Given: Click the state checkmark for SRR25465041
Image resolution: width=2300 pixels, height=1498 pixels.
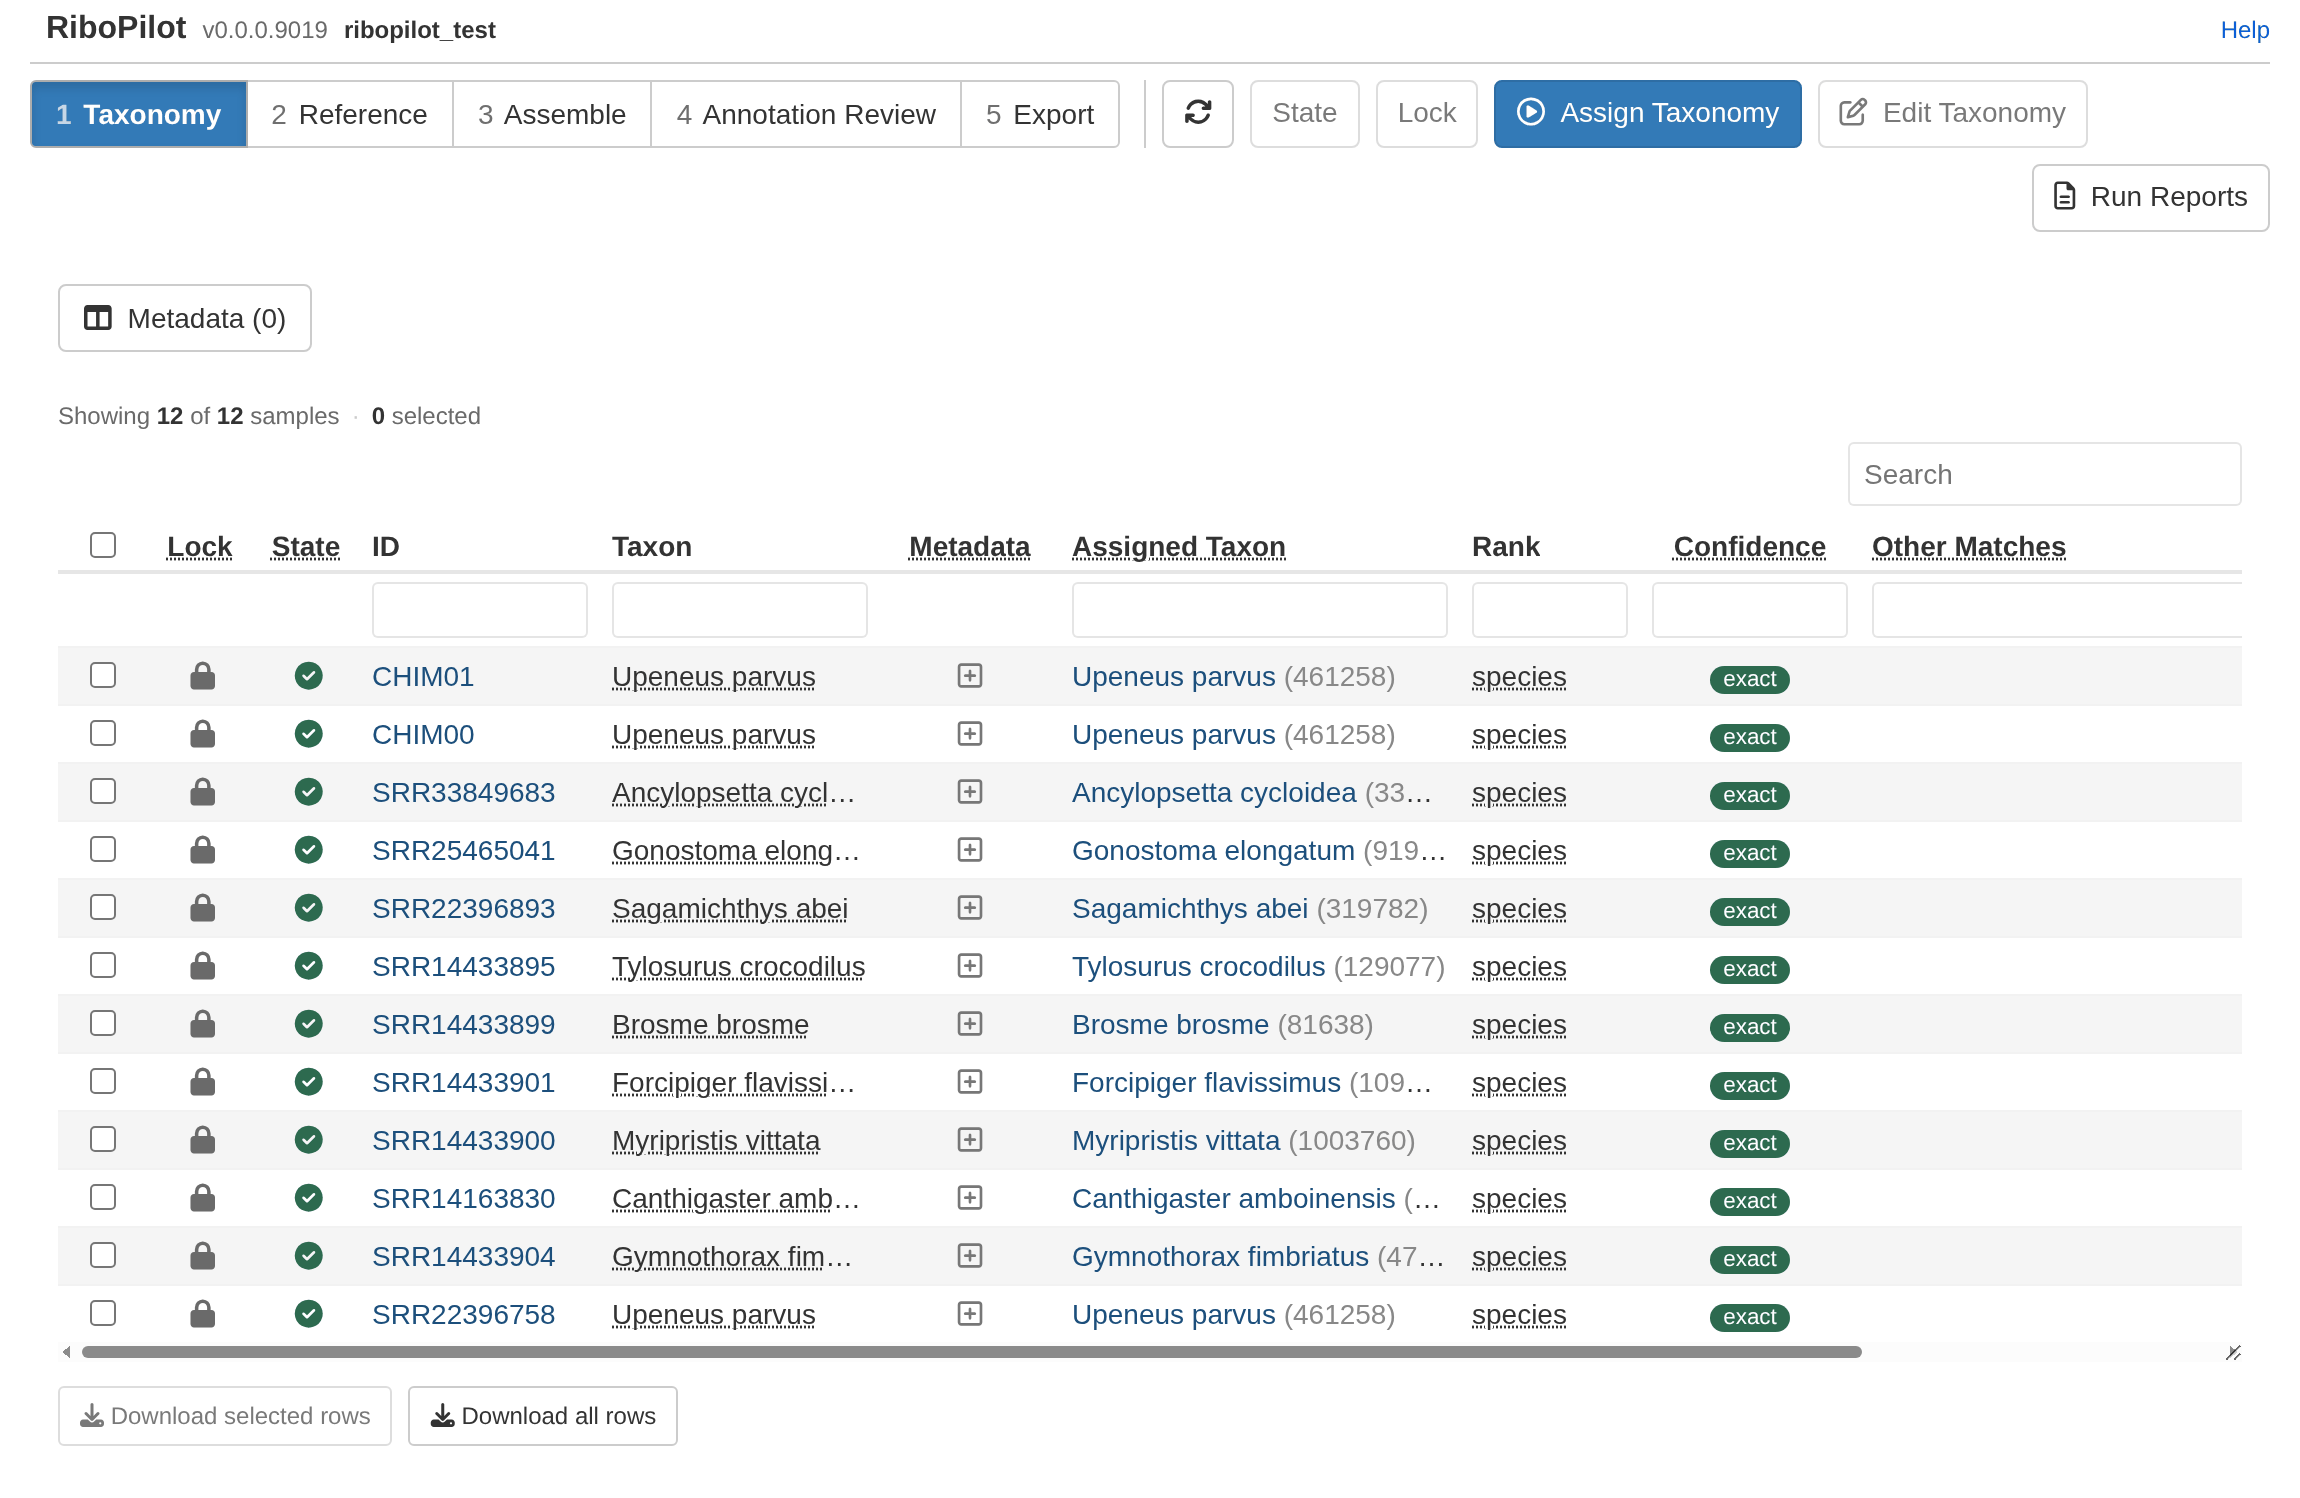Looking at the screenshot, I should click(x=309, y=850).
